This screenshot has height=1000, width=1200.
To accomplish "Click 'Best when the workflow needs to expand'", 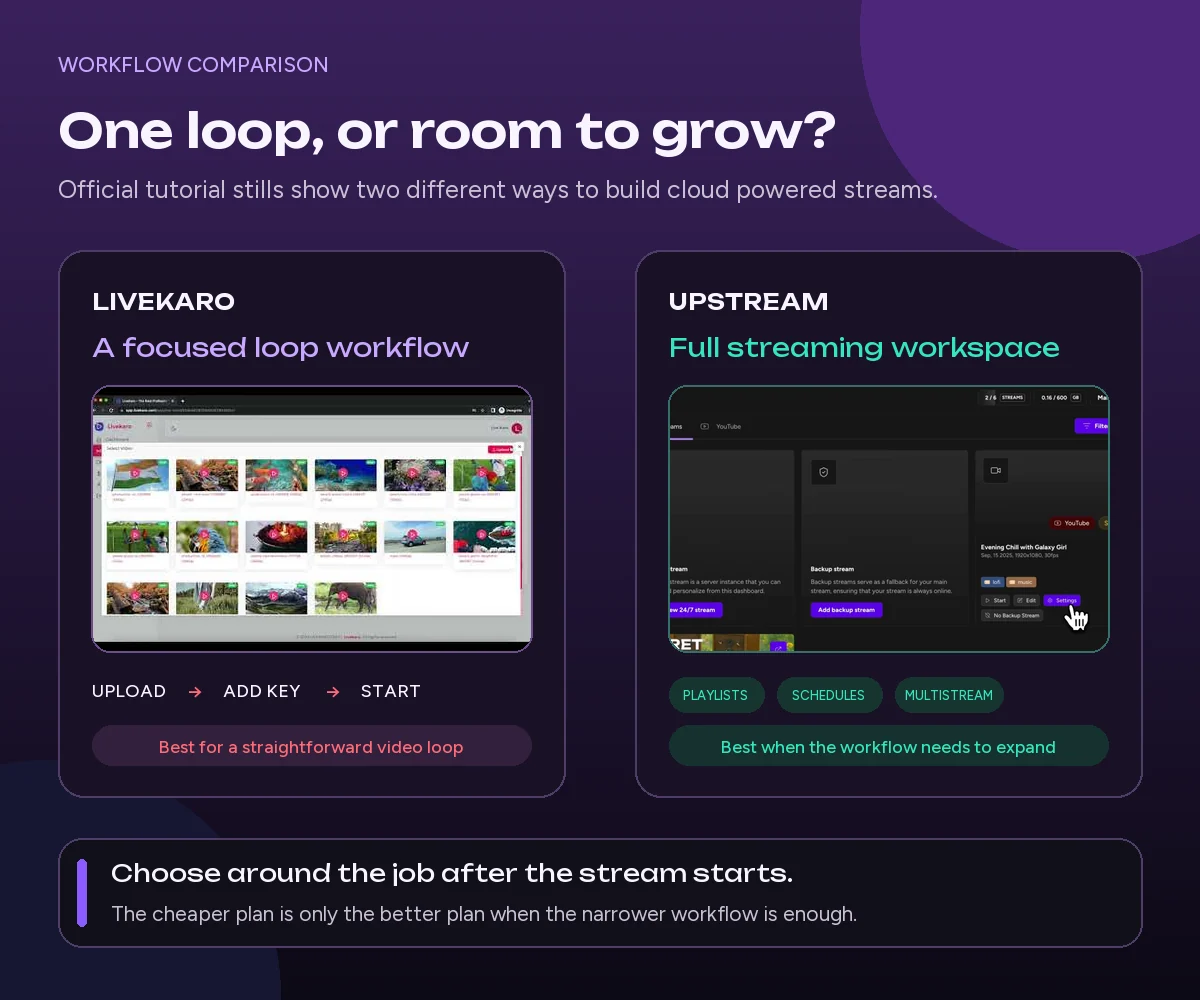I will click(x=888, y=747).
